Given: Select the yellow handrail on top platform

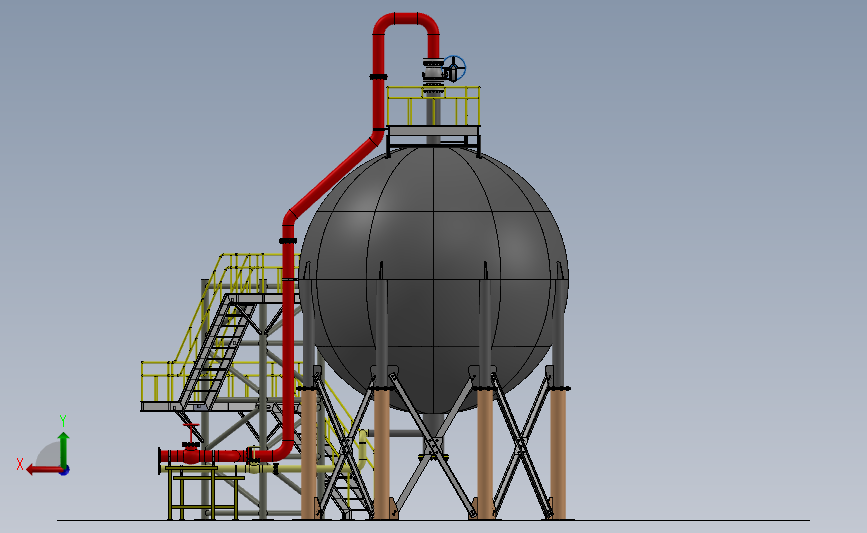Looking at the screenshot, I should (434, 106).
